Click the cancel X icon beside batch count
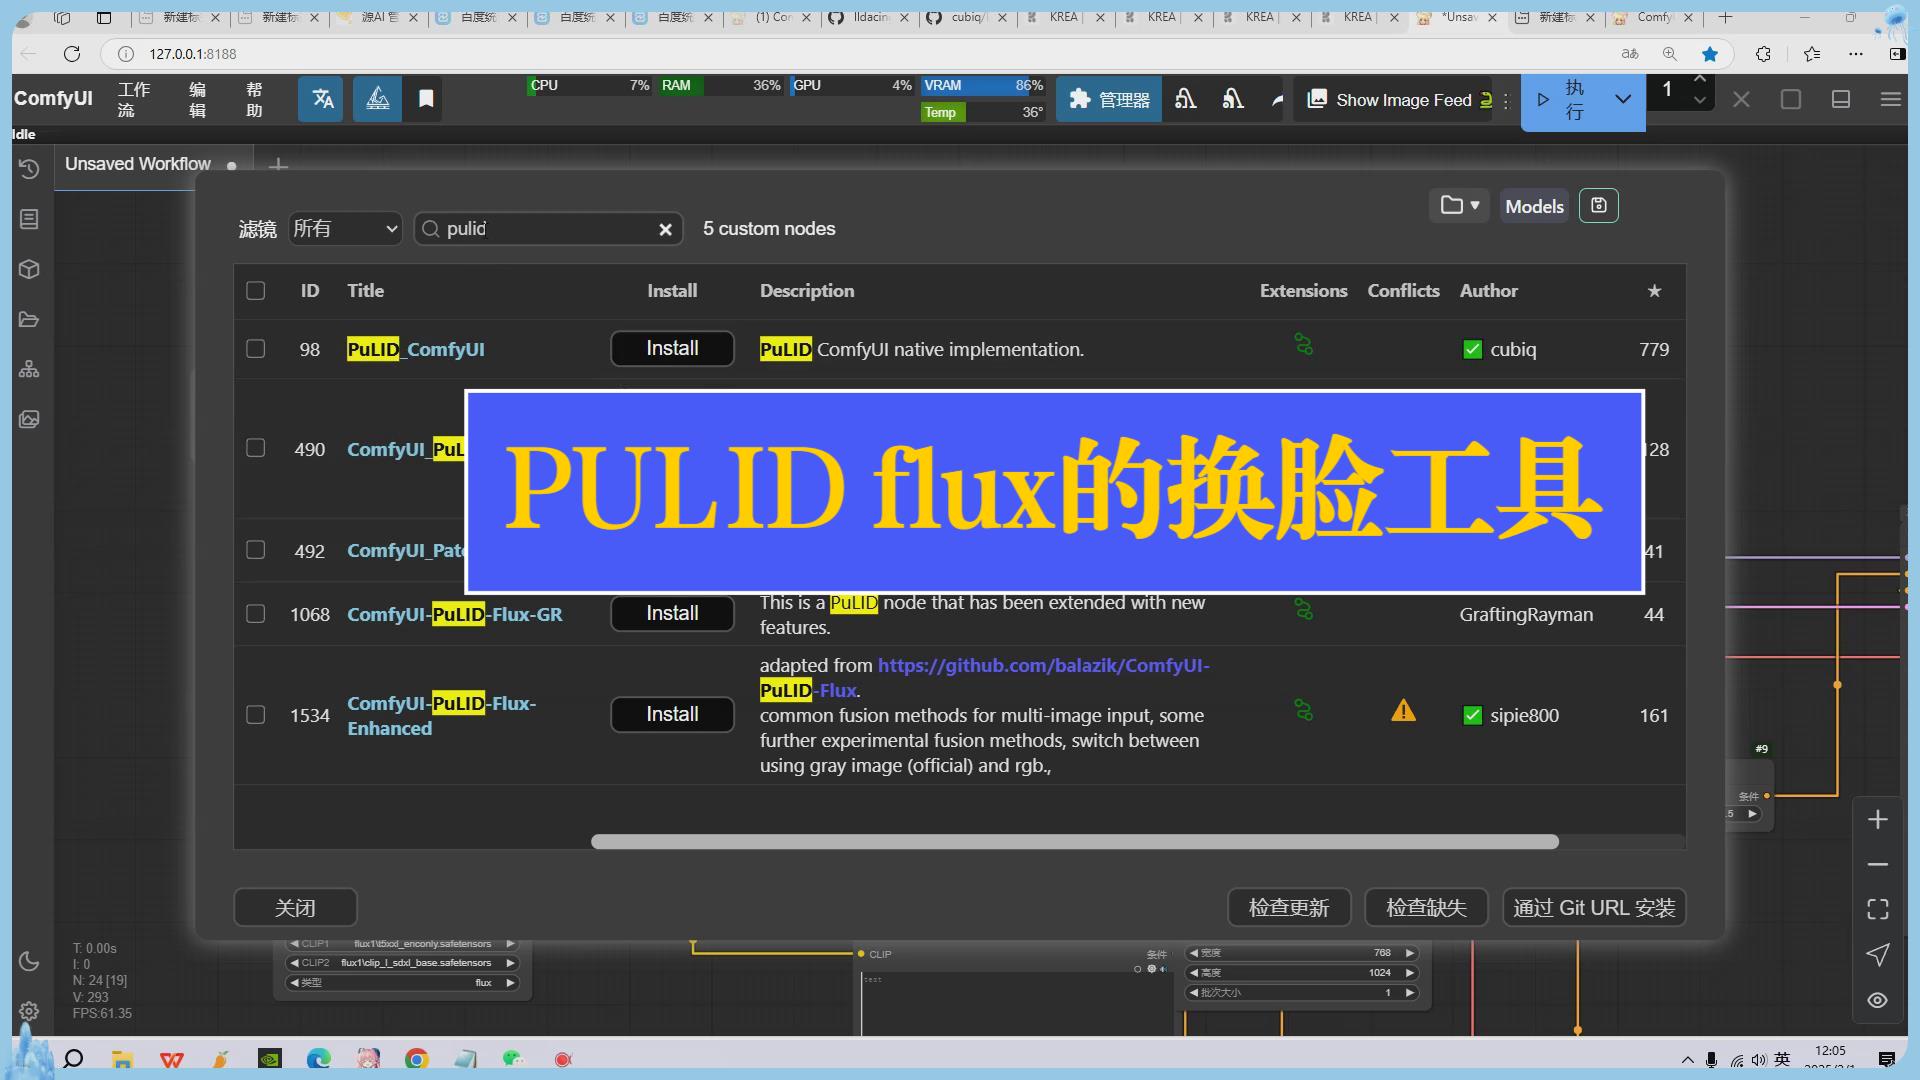This screenshot has height=1080, width=1920. (x=1741, y=99)
